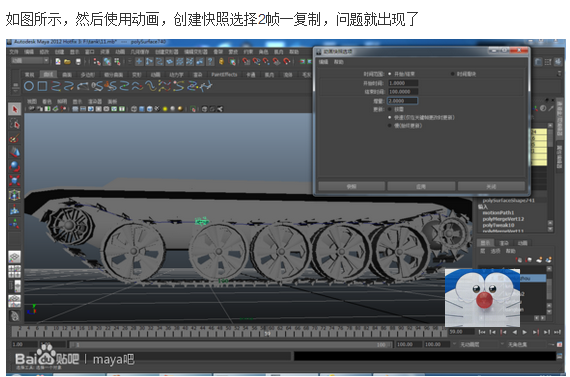Play the animation forward
This screenshot has height=377, width=570.
pyautogui.click(x=525, y=332)
